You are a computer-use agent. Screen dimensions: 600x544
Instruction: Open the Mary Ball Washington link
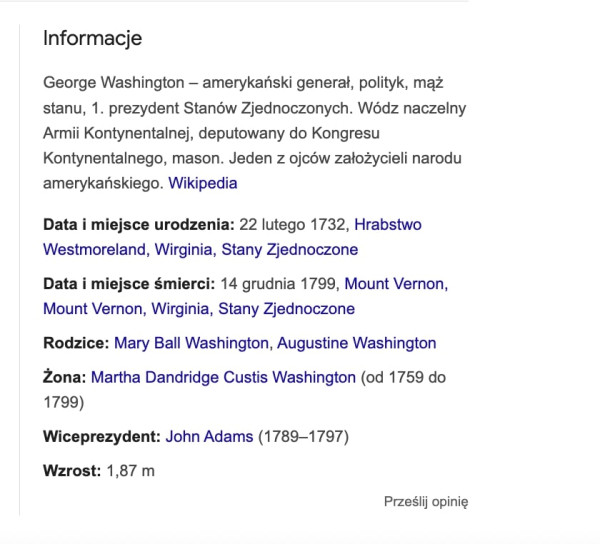pos(191,343)
